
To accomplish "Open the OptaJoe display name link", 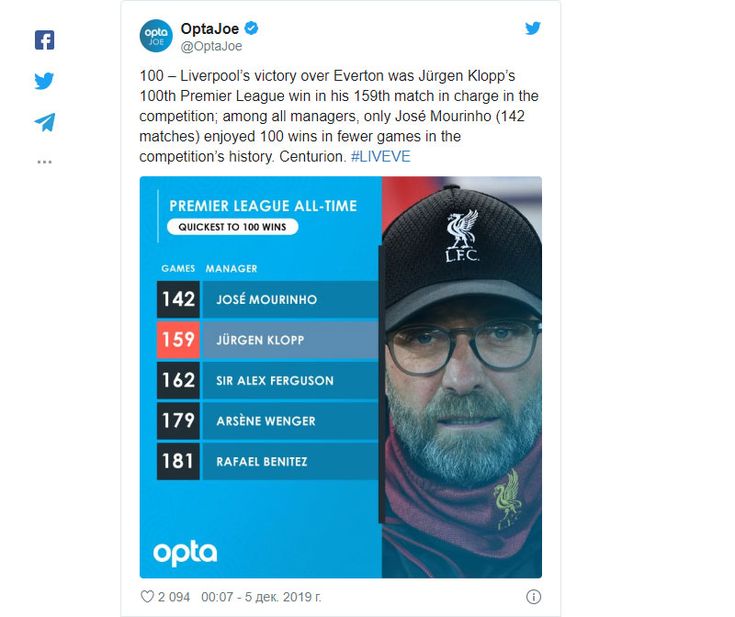I will pyautogui.click(x=210, y=29).
